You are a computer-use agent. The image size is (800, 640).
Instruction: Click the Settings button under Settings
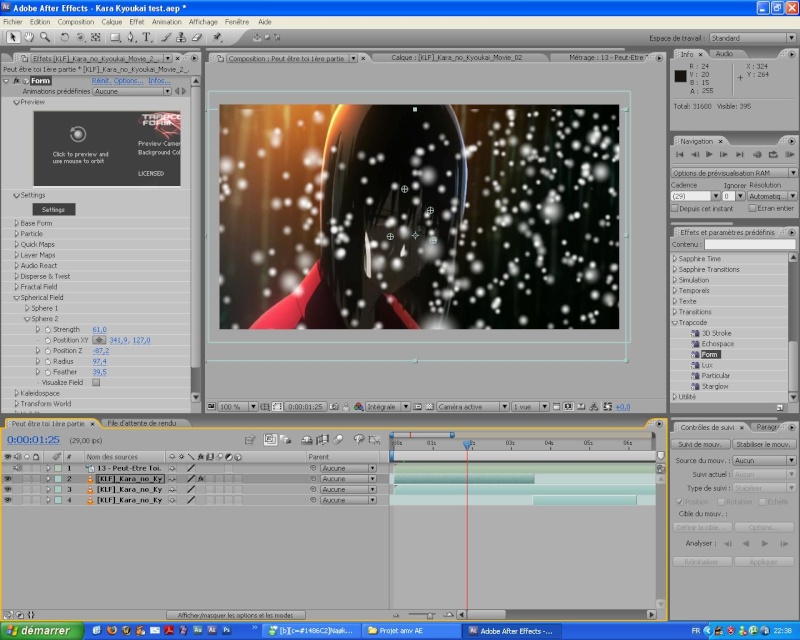(x=54, y=209)
